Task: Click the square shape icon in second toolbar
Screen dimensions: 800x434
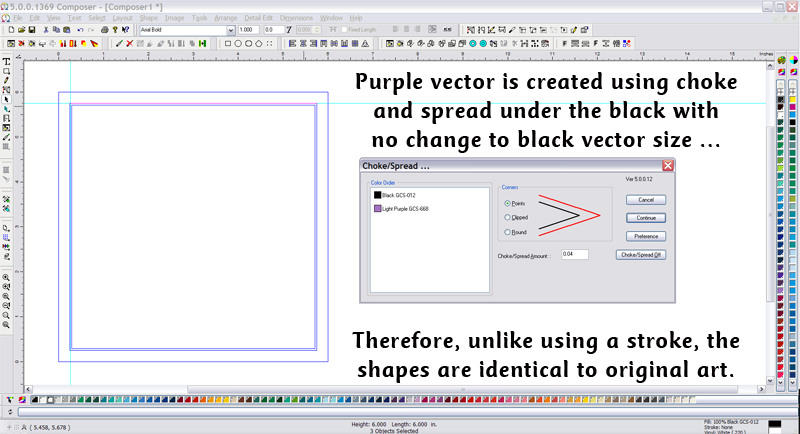Action: coord(228,44)
